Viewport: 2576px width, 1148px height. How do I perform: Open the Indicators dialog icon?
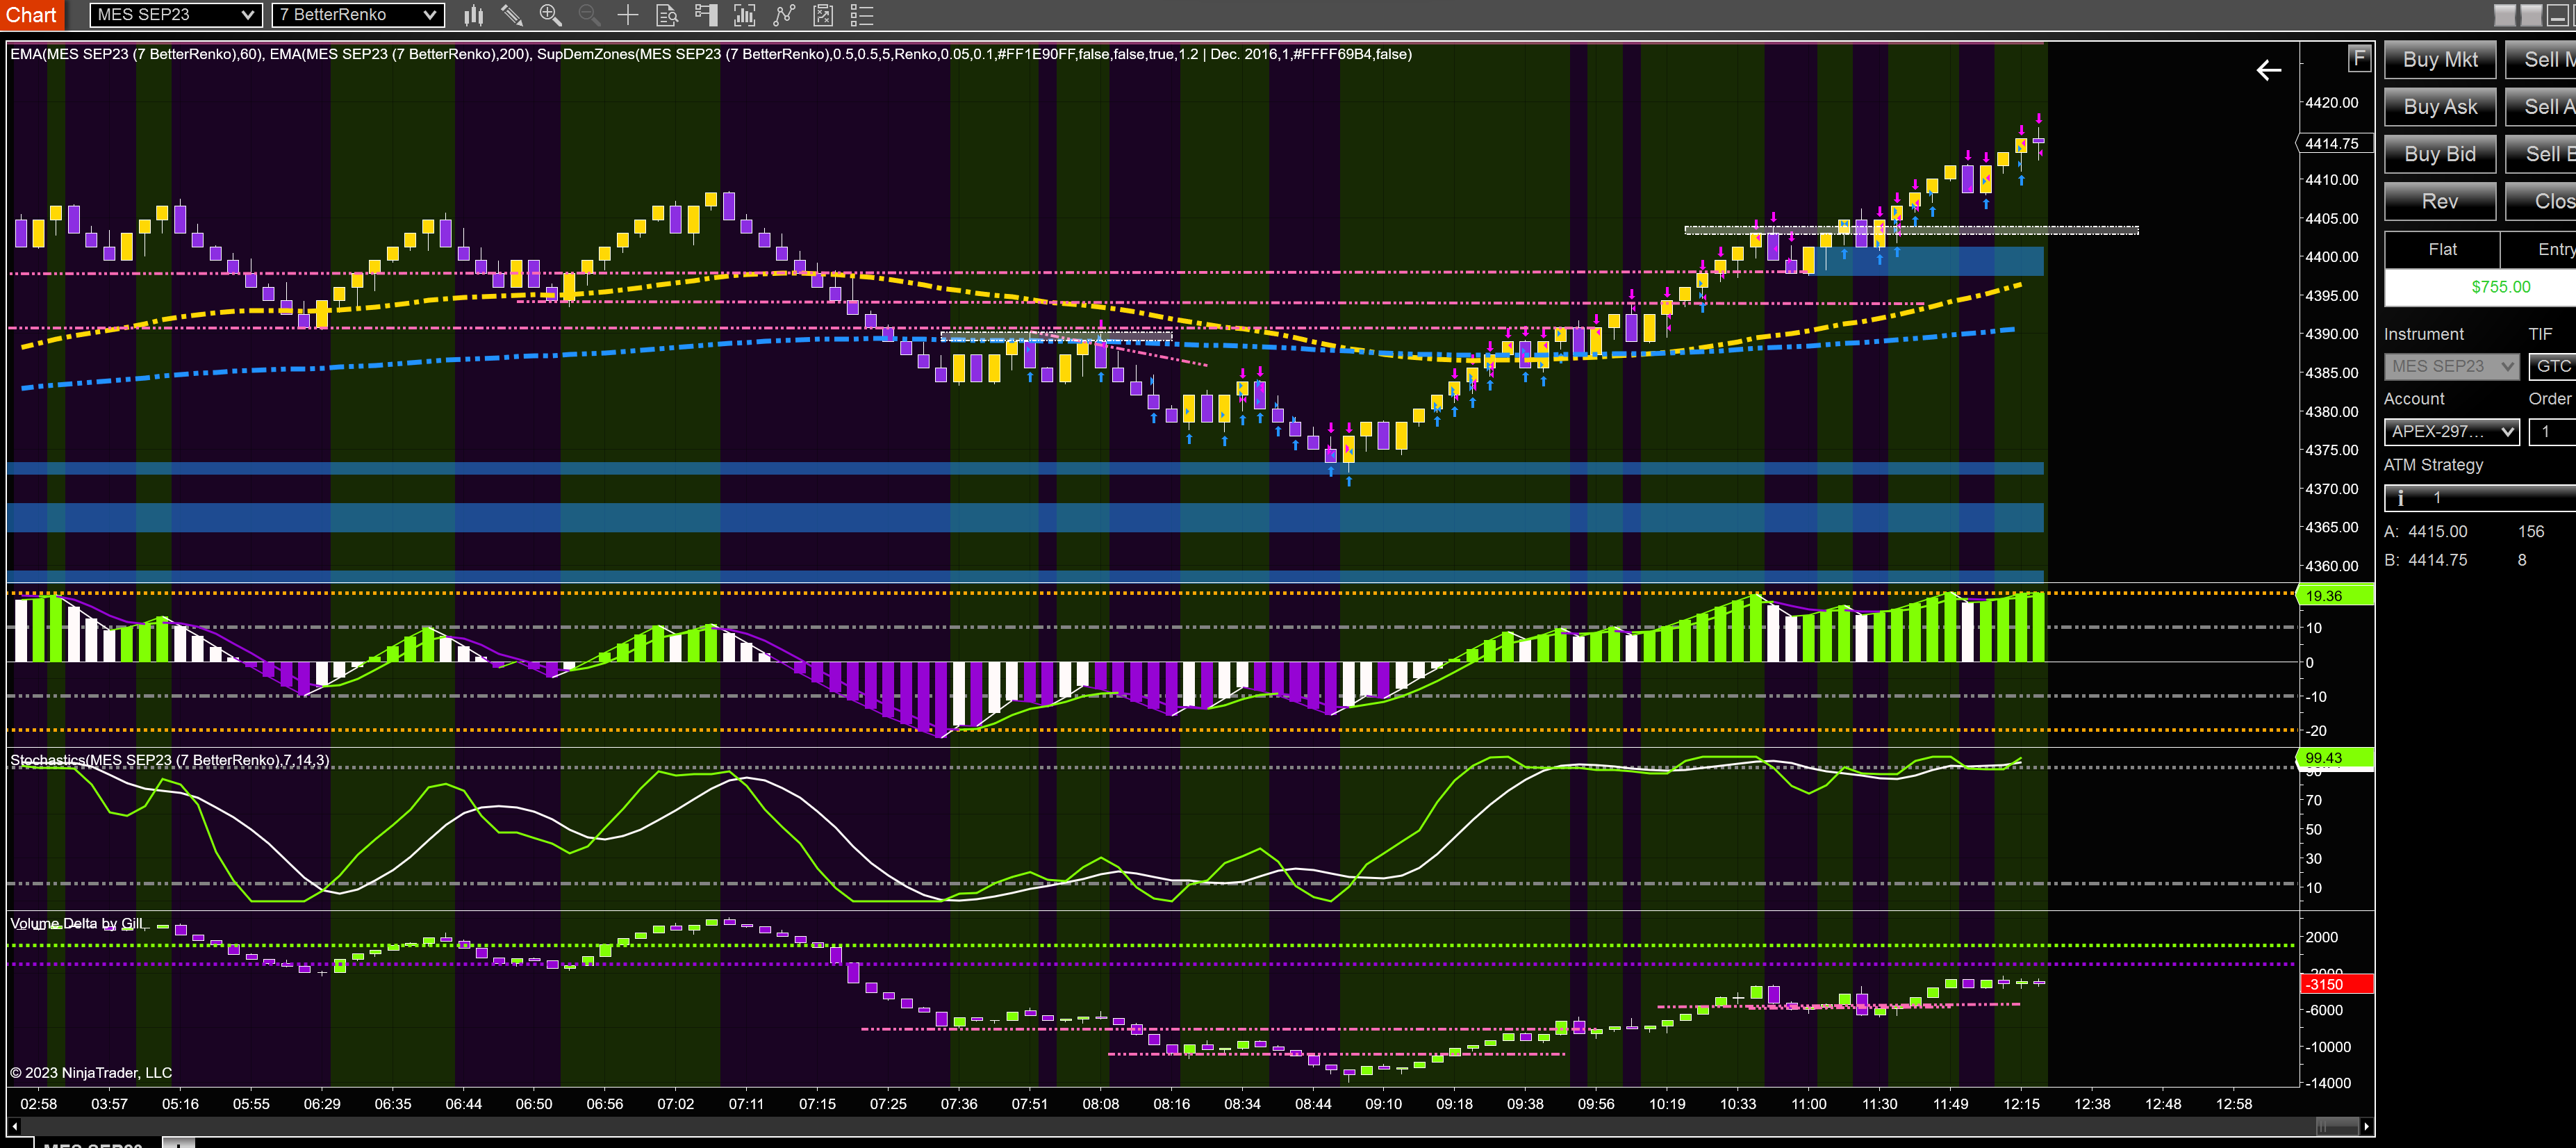(x=784, y=15)
